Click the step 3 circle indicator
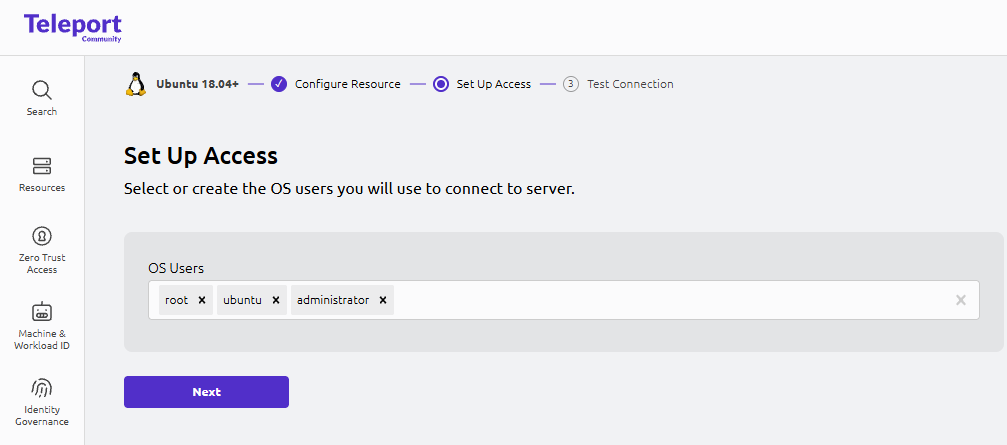Image resolution: width=1007 pixels, height=445 pixels. coord(571,84)
